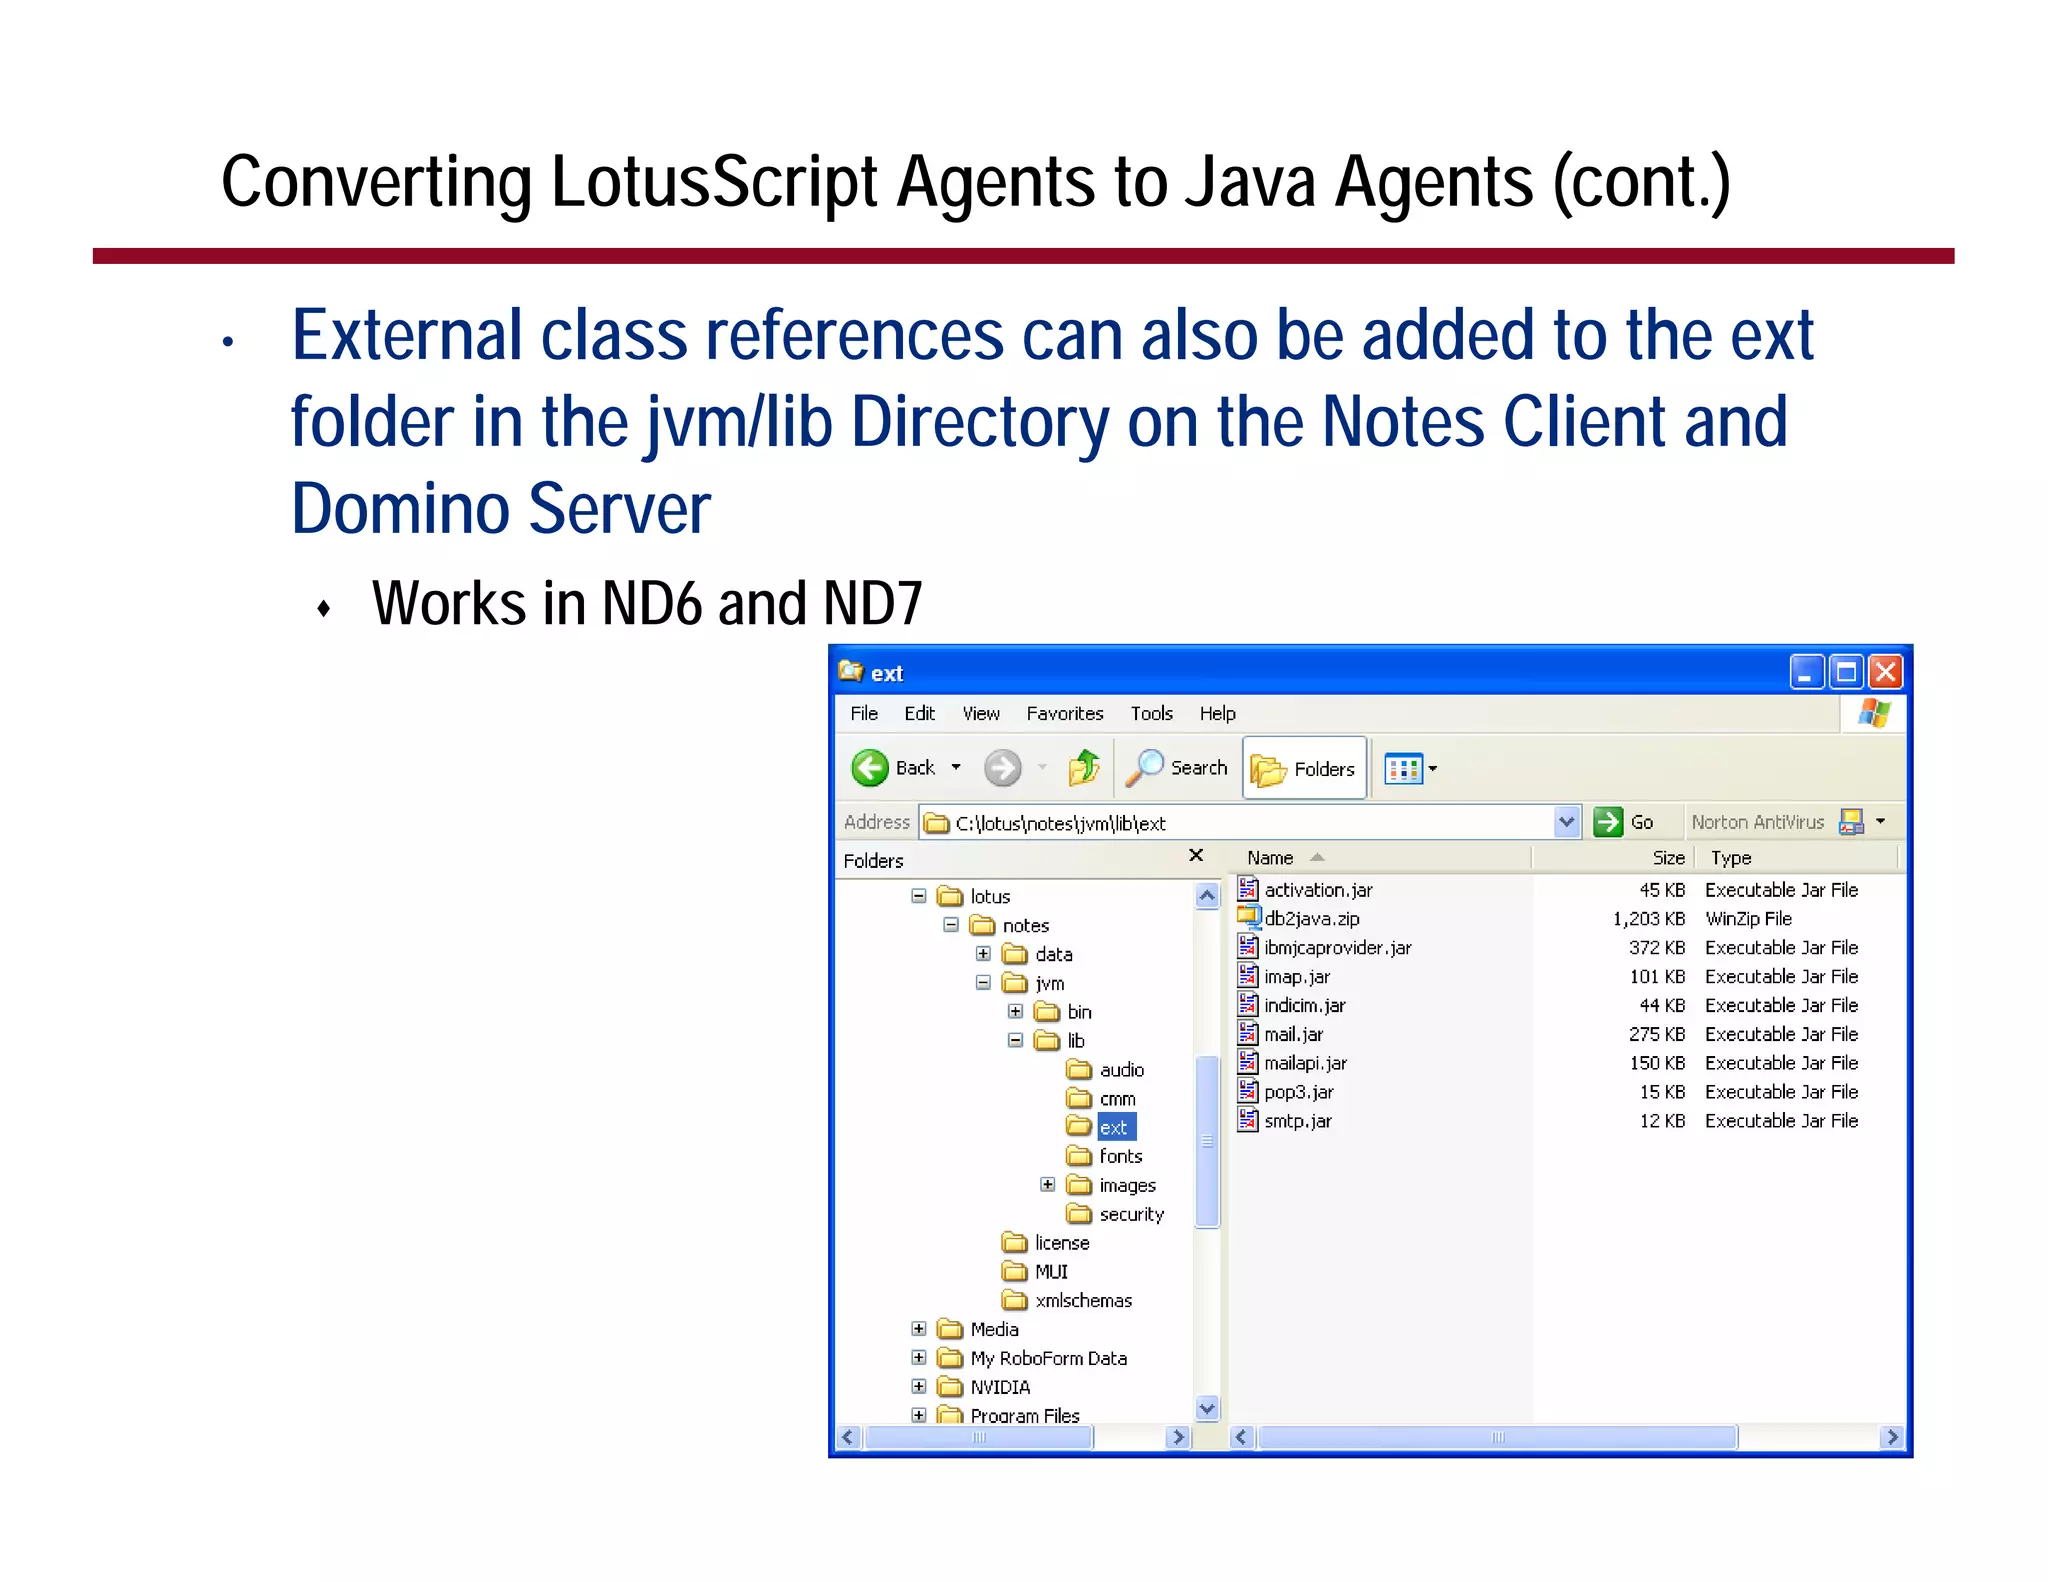Select the ibmjcaprovider.jar file icon
This screenshot has height=1582, width=2048.
point(1247,946)
